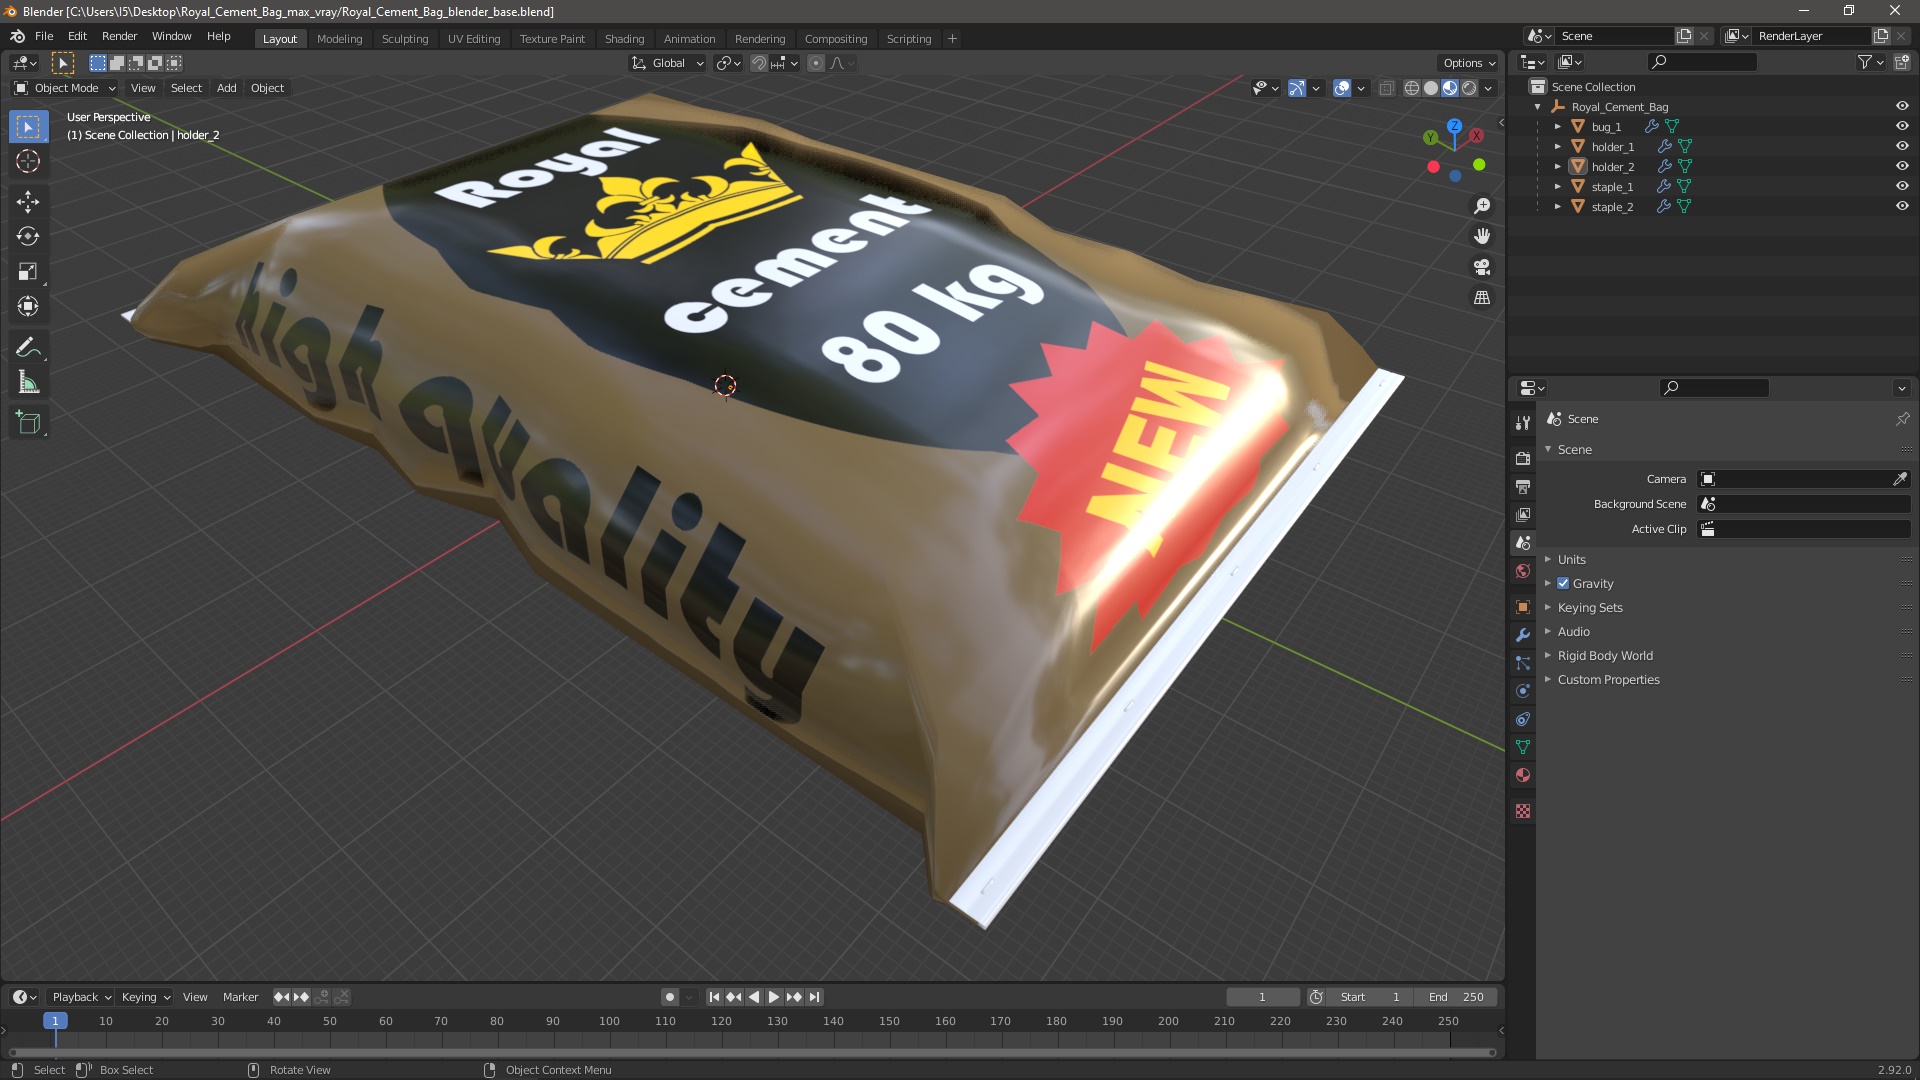Image resolution: width=1920 pixels, height=1080 pixels.
Task: Open the Playback popover in timeline
Action: tap(81, 997)
